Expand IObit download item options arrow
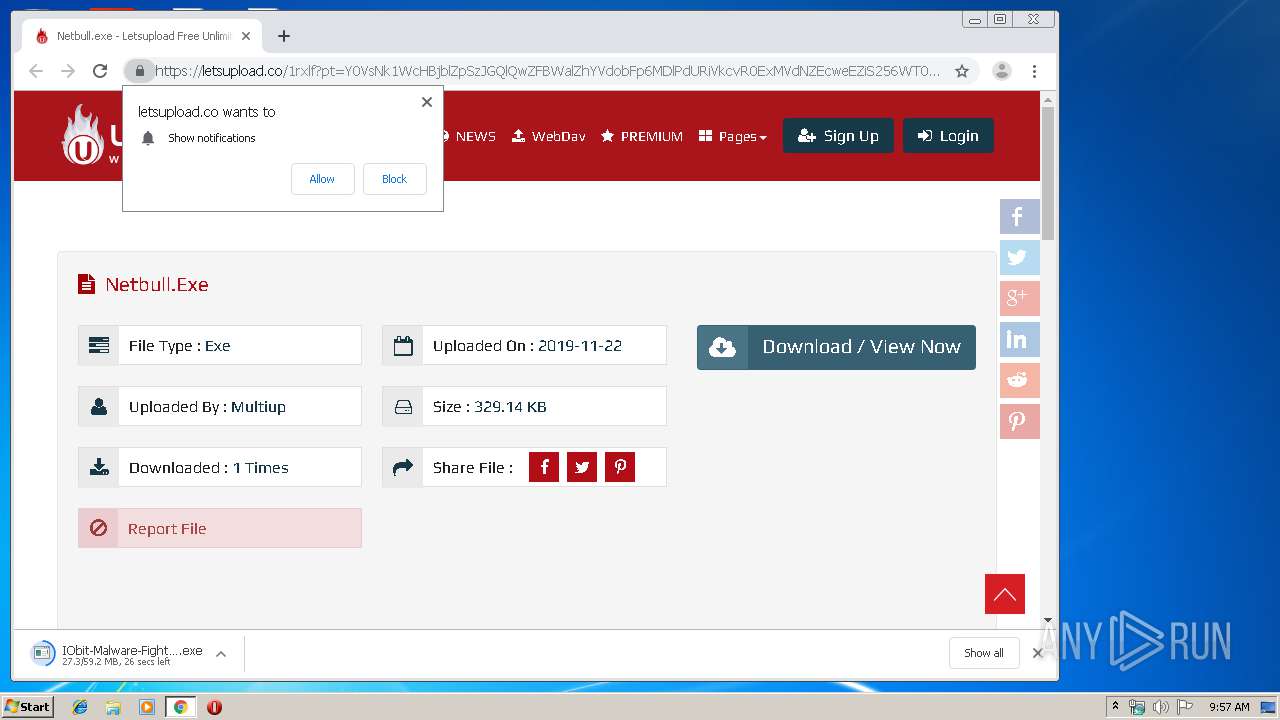 [221, 654]
